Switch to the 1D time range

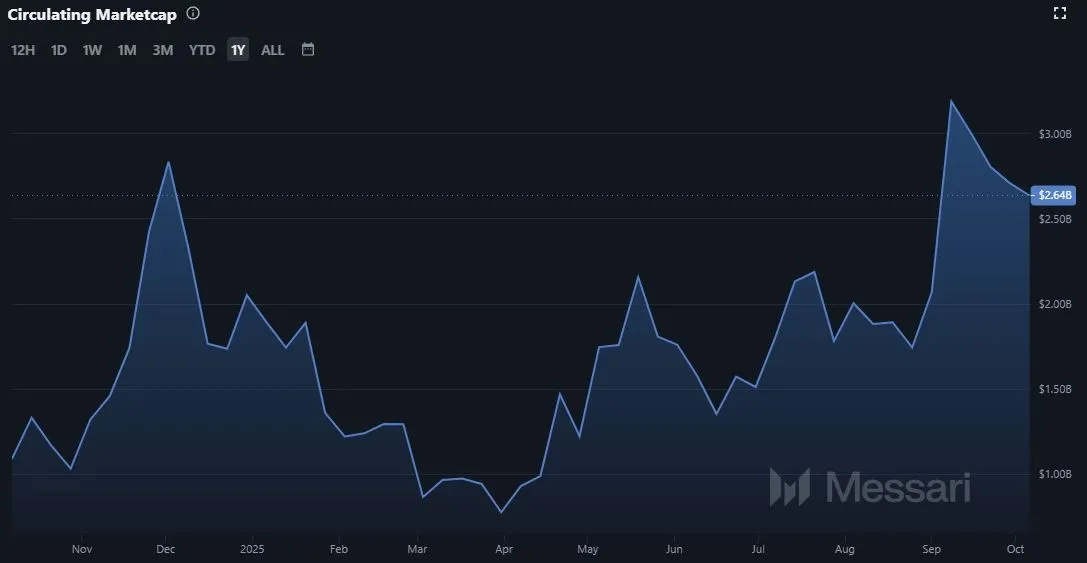[x=59, y=50]
